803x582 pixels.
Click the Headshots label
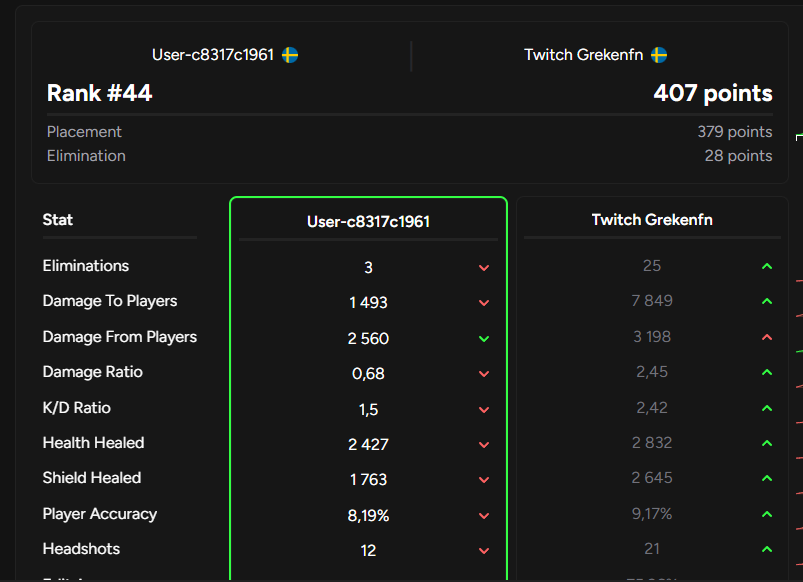coord(81,549)
